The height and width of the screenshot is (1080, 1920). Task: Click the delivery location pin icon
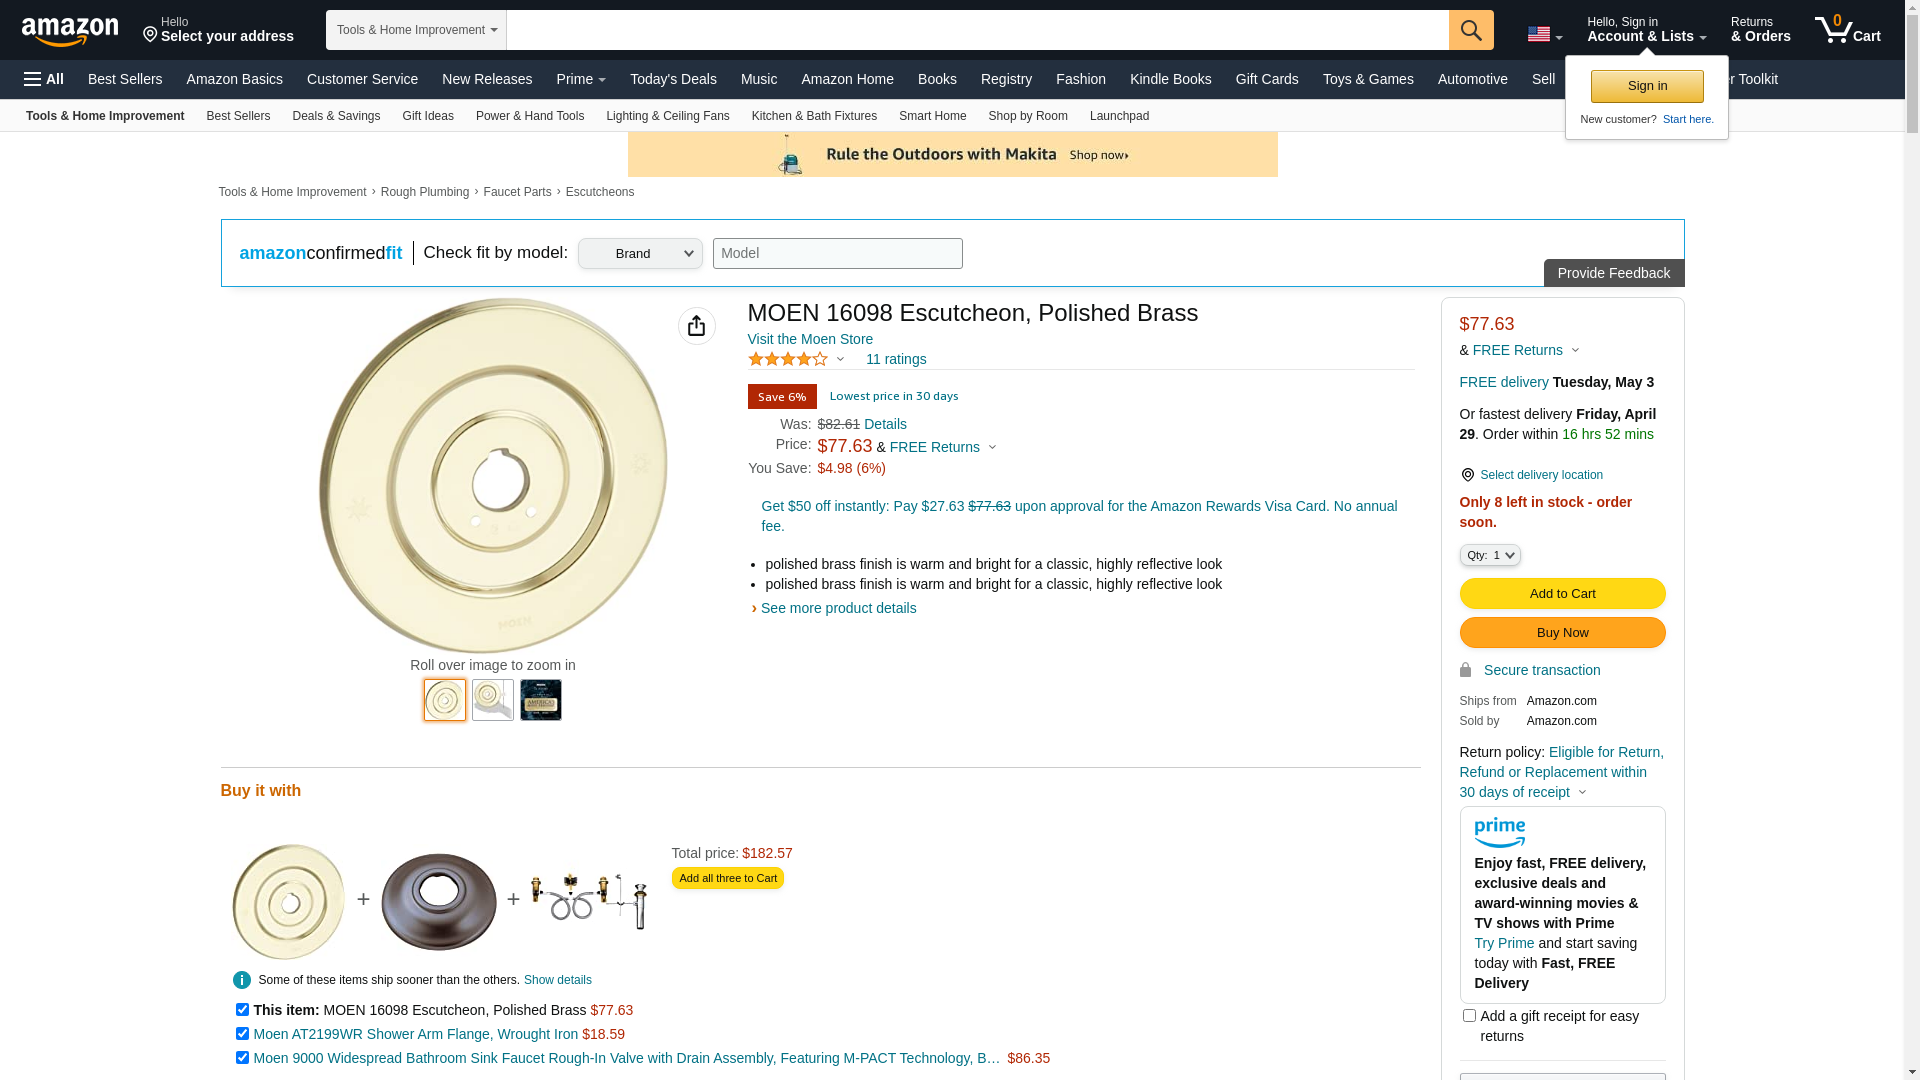[x=1467, y=475]
